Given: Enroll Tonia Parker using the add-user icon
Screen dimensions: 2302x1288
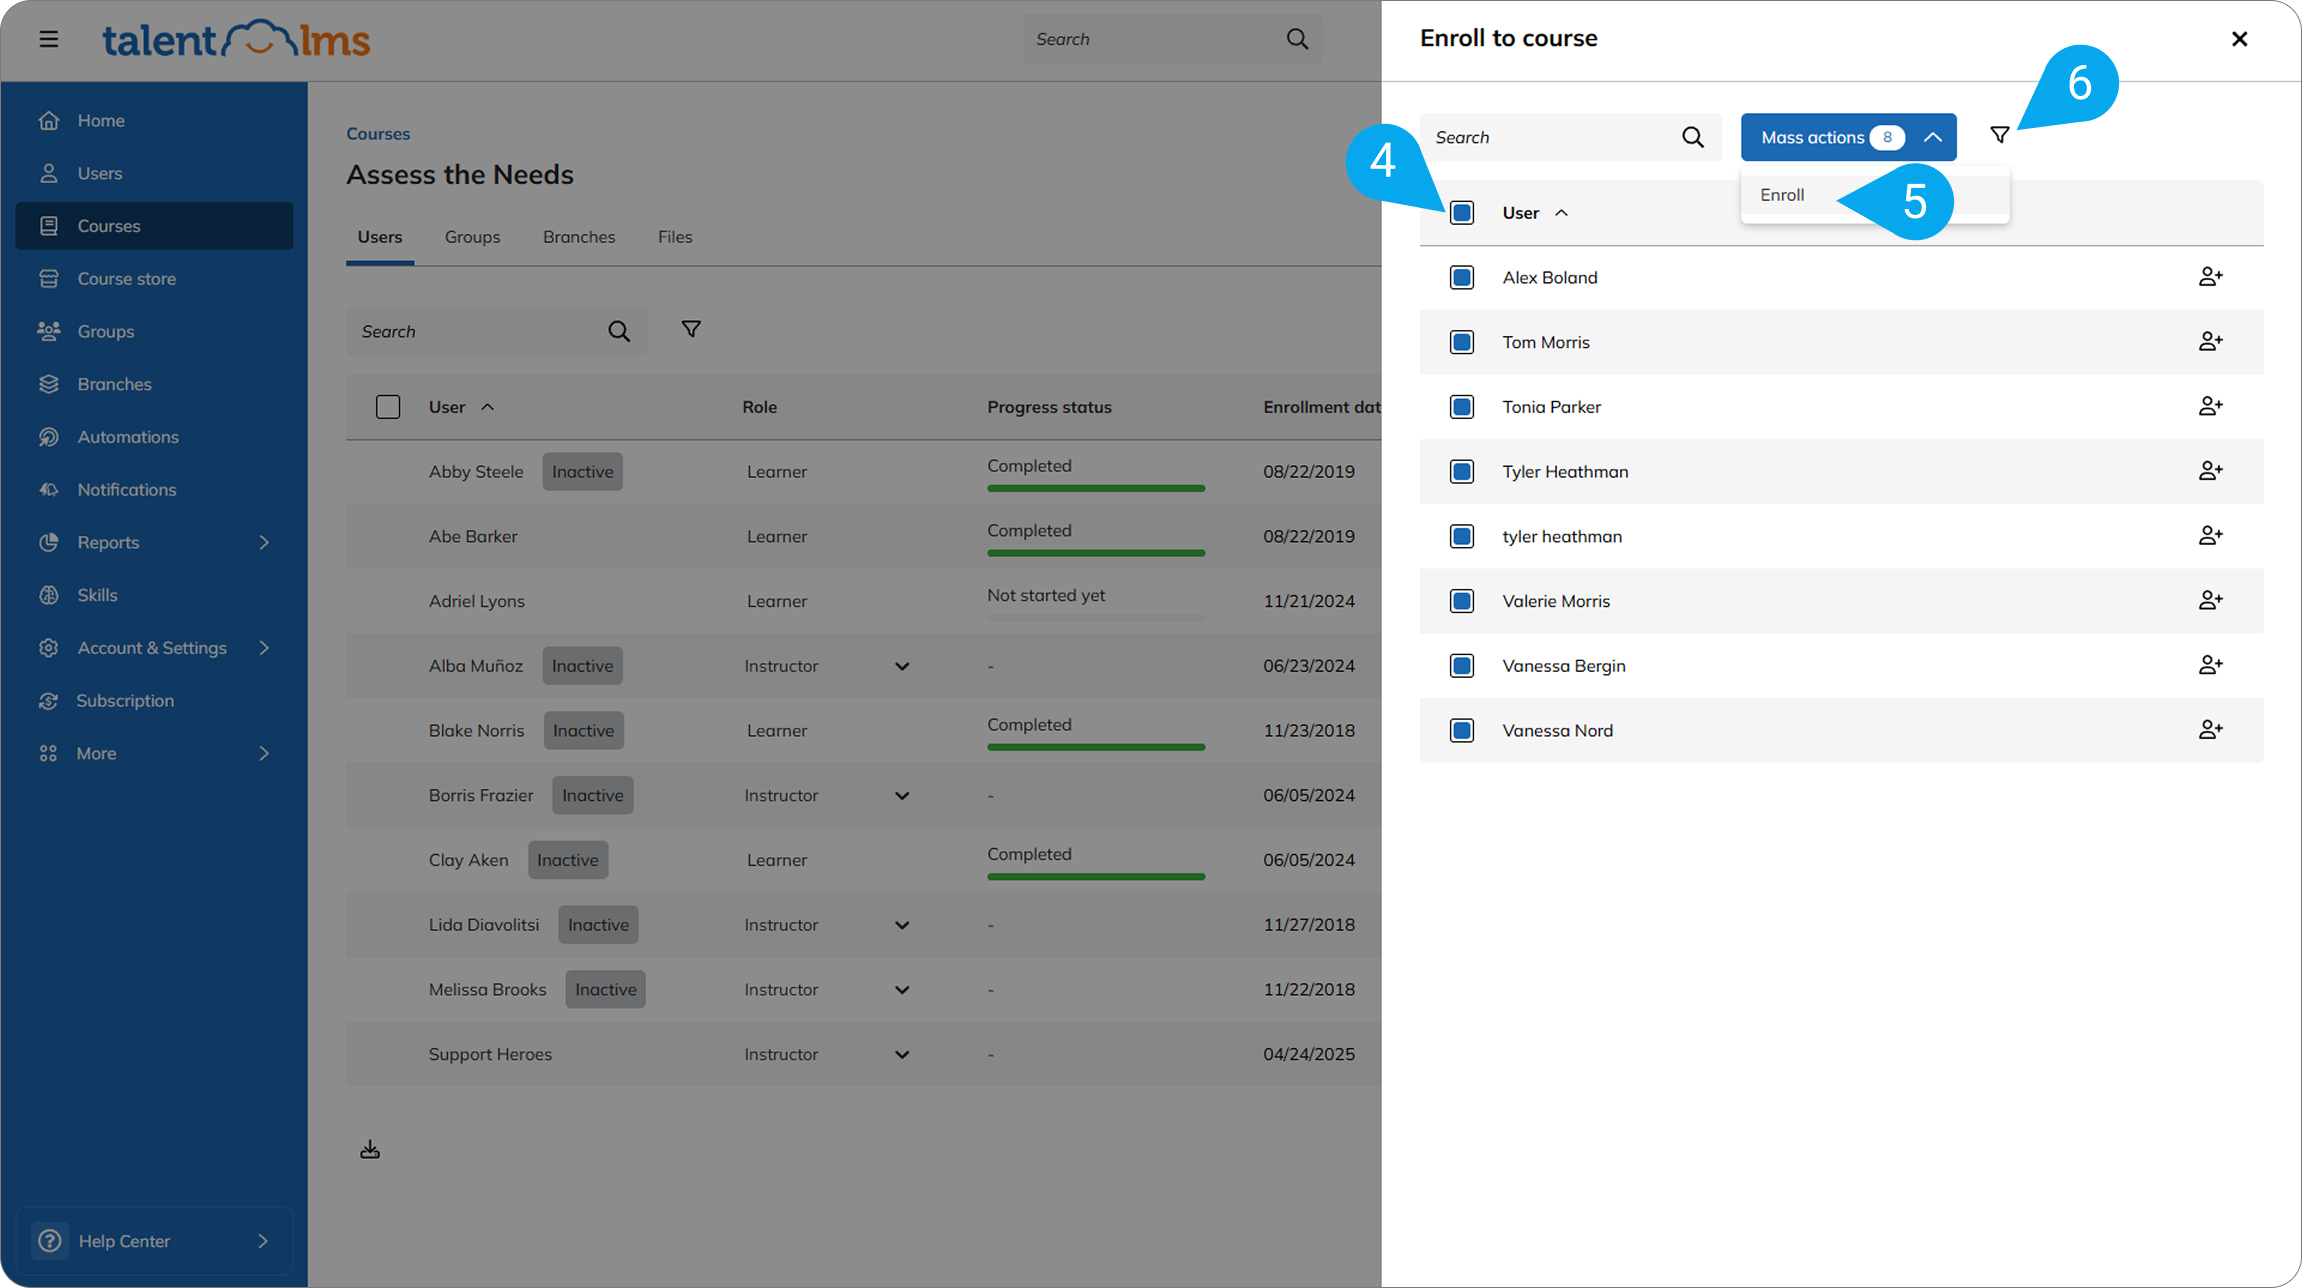Looking at the screenshot, I should coord(2210,406).
